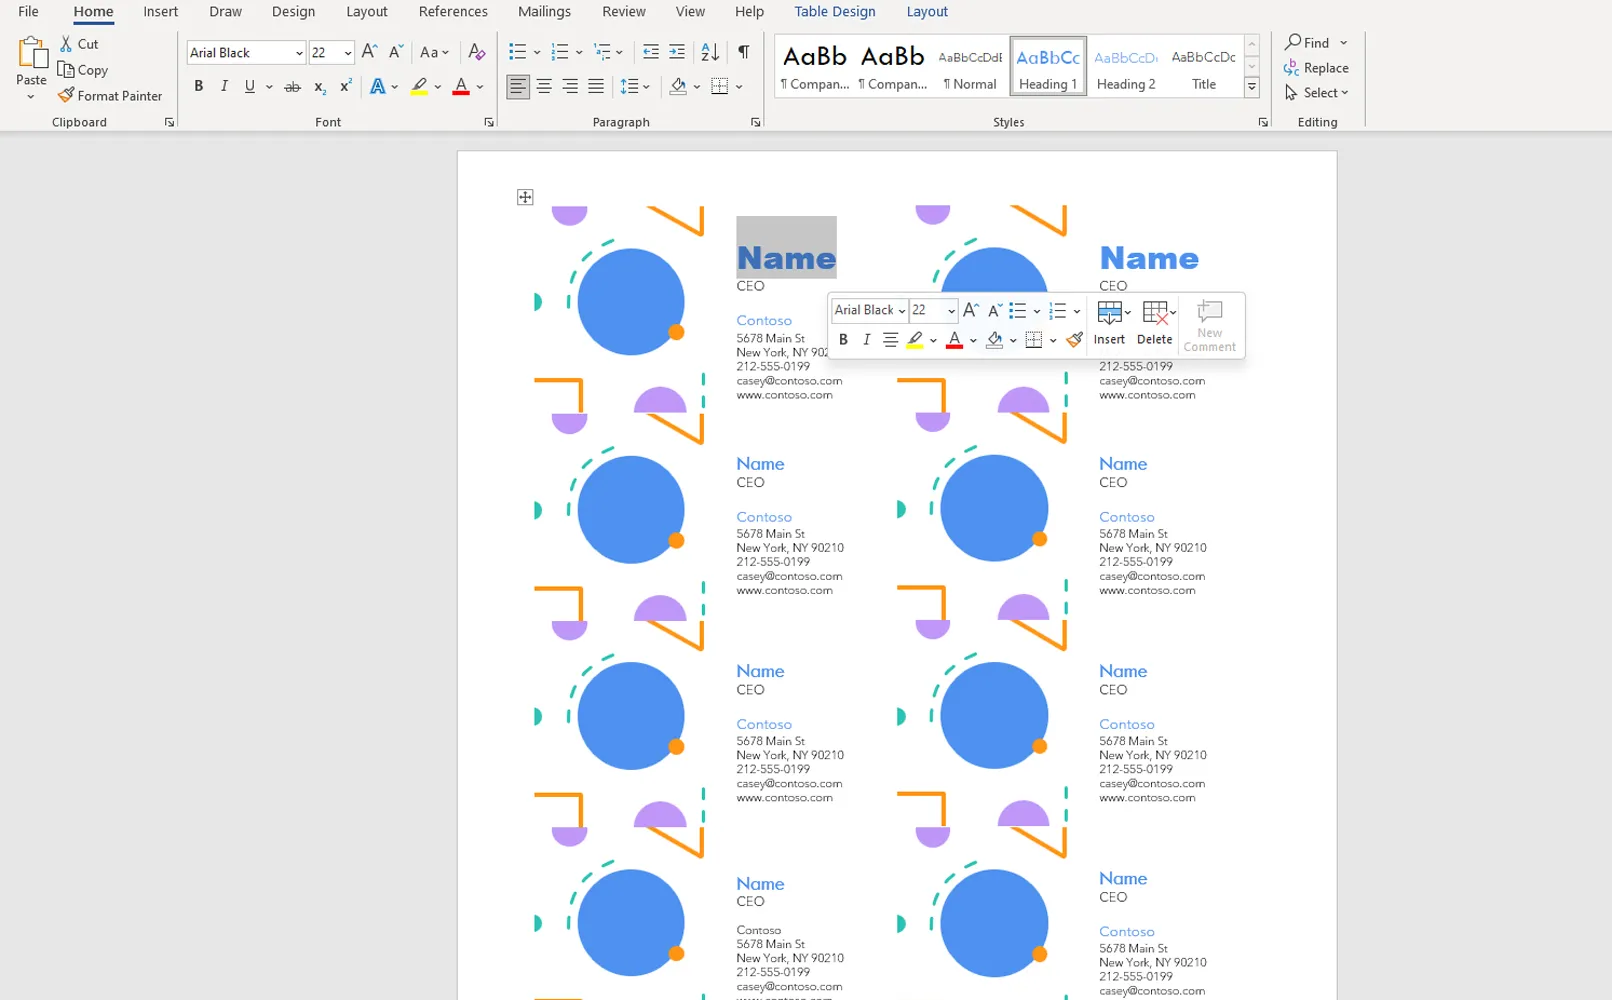Apply yellow text highlight color in ribbon
The height and width of the screenshot is (1000, 1612).
(x=419, y=87)
